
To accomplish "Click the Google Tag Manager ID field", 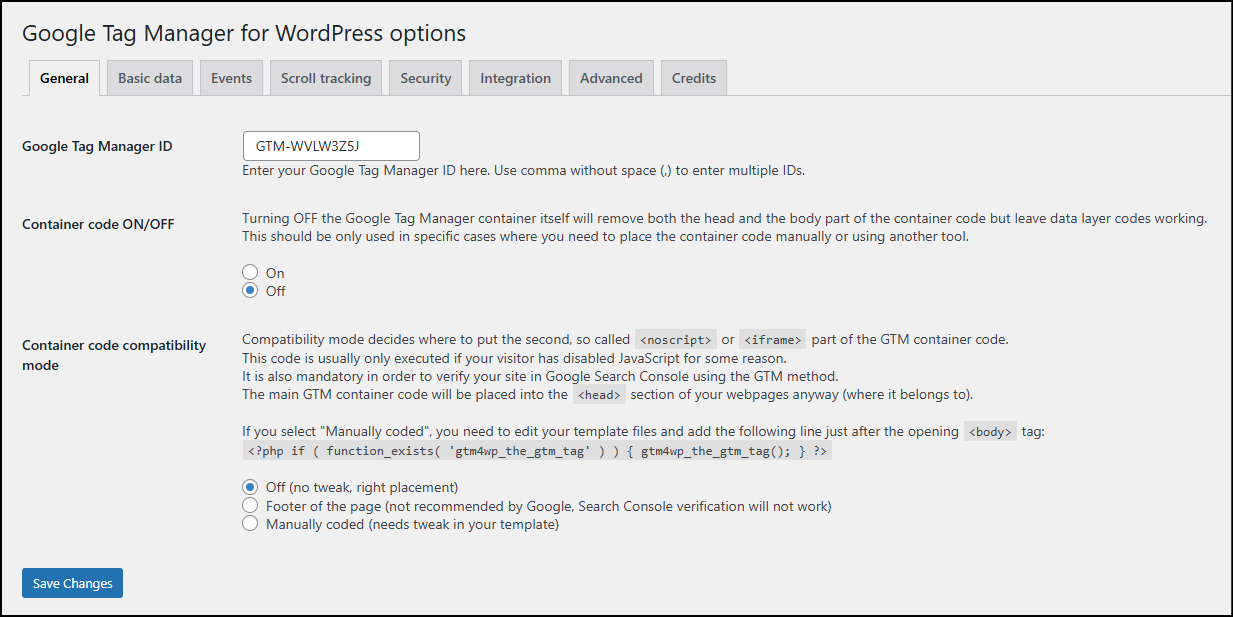I will click(x=331, y=146).
